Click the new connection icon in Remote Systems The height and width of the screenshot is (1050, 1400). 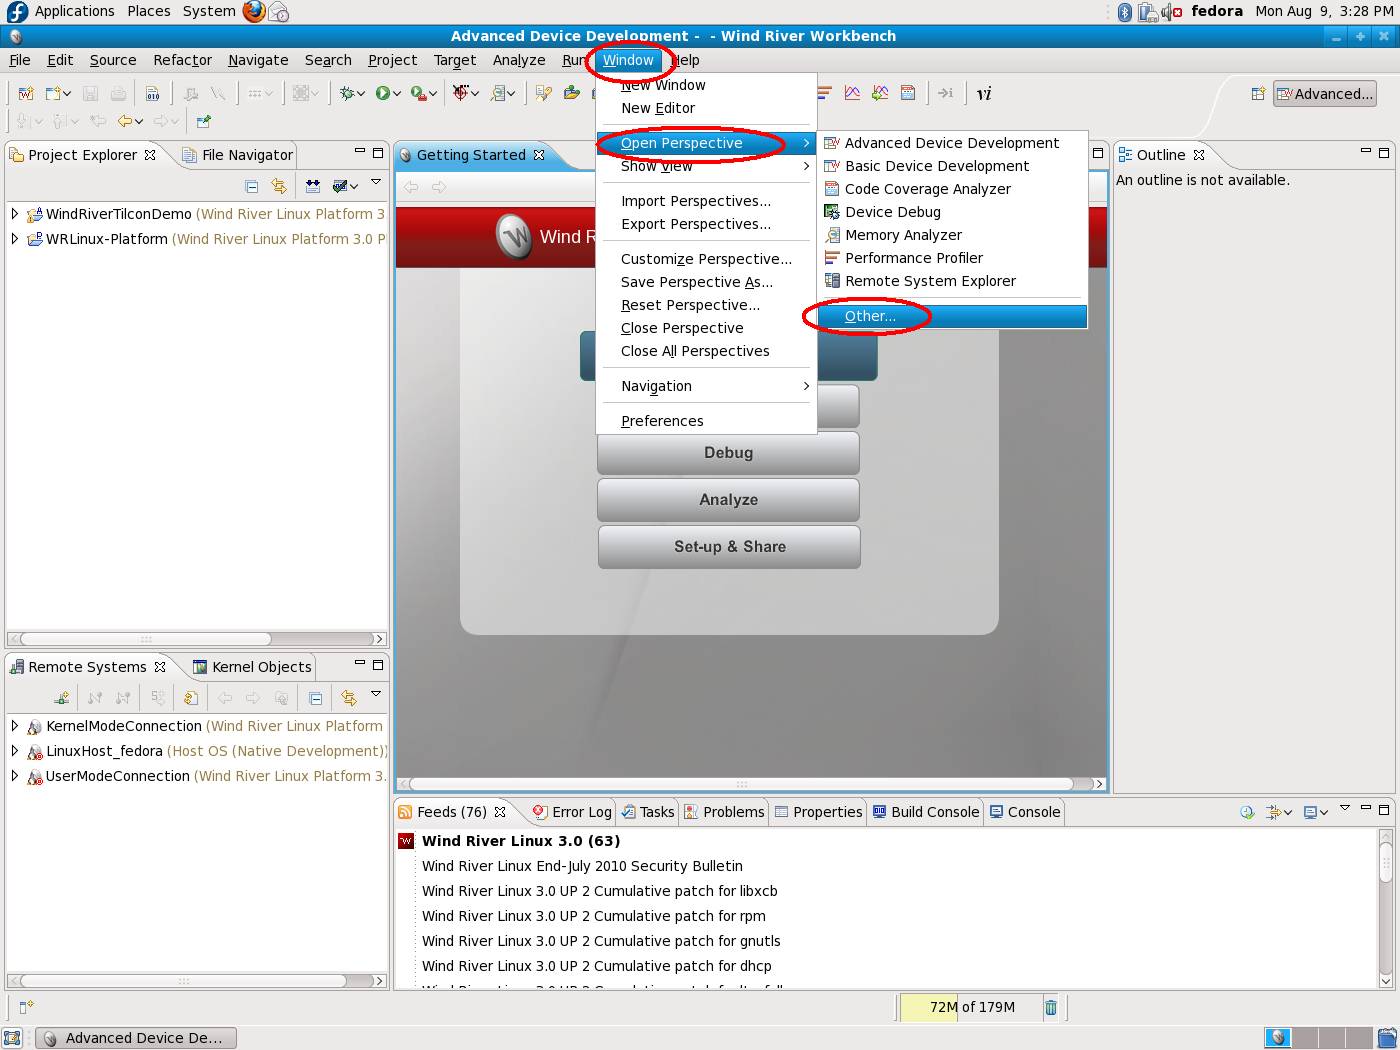pos(62,698)
